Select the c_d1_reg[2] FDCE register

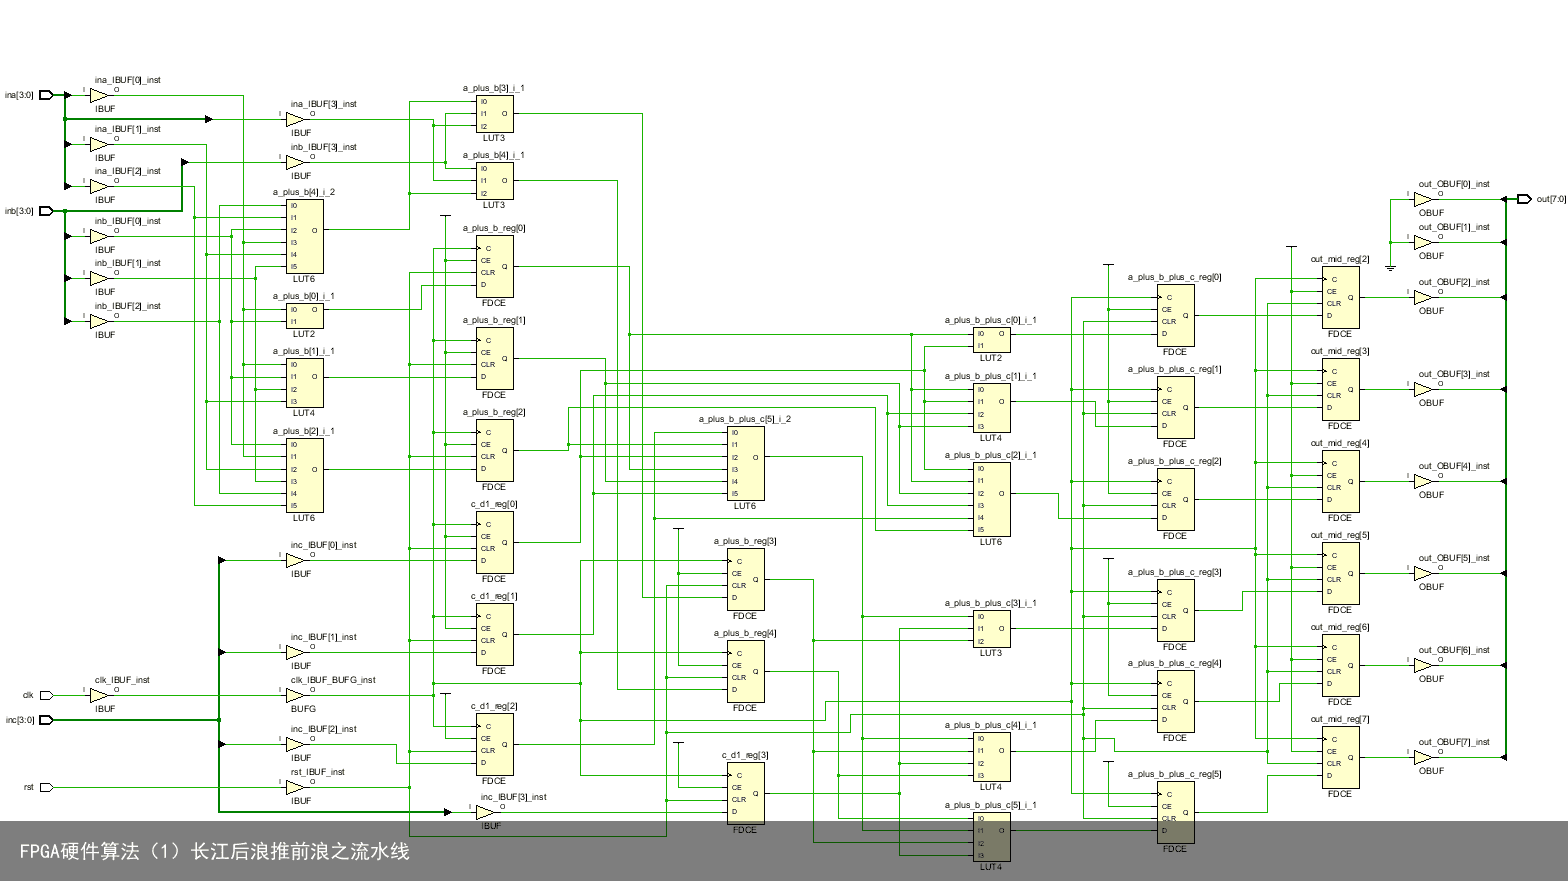pyautogui.click(x=494, y=745)
